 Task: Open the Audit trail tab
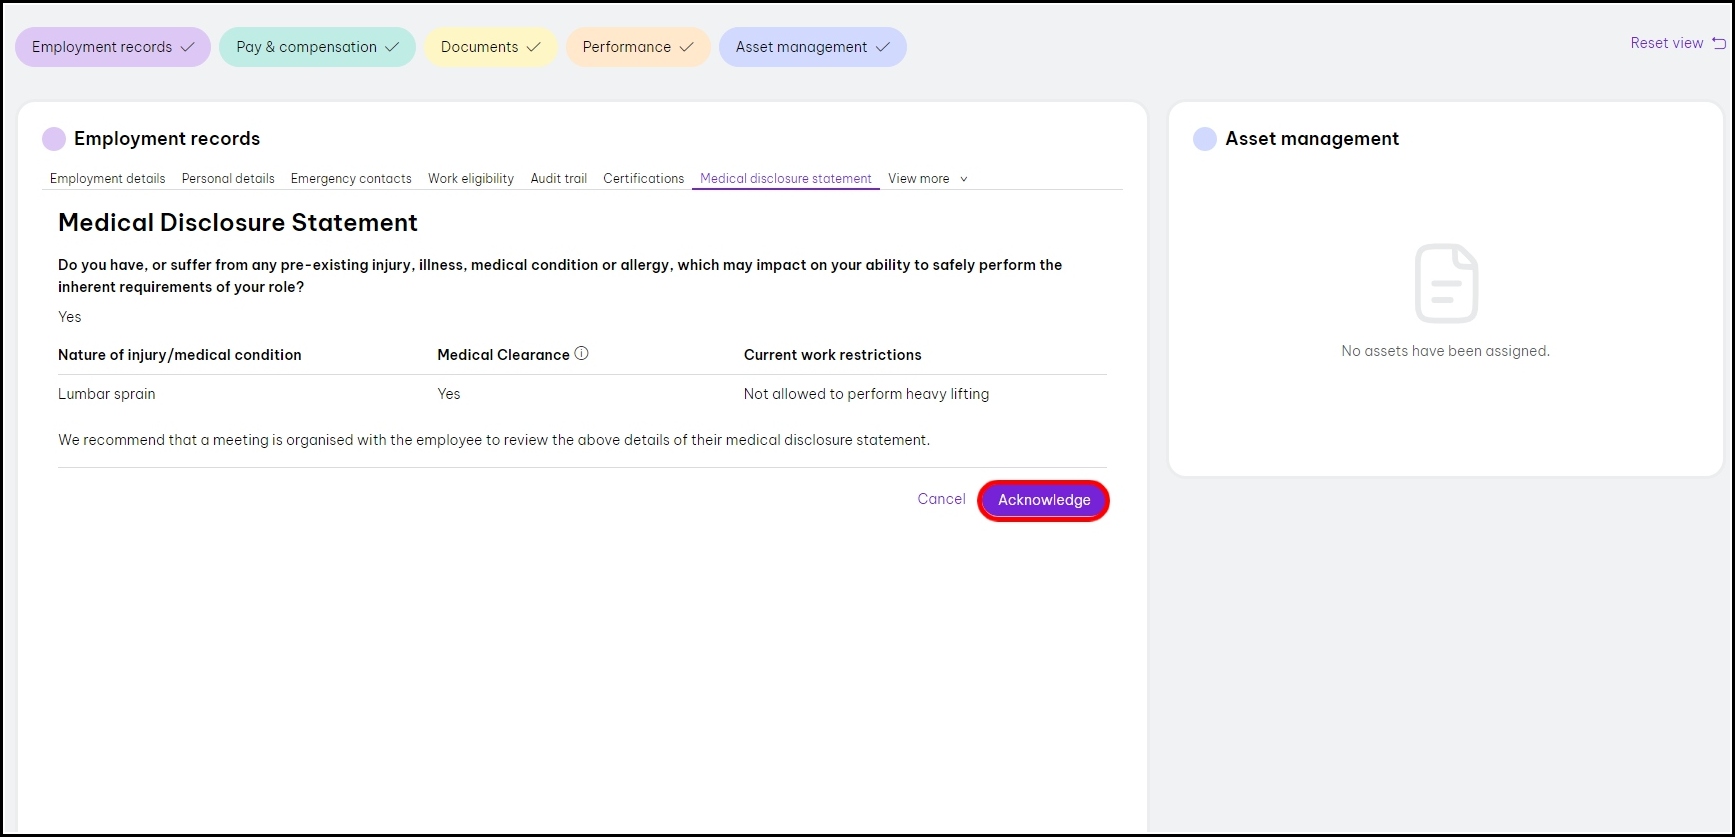tap(558, 179)
